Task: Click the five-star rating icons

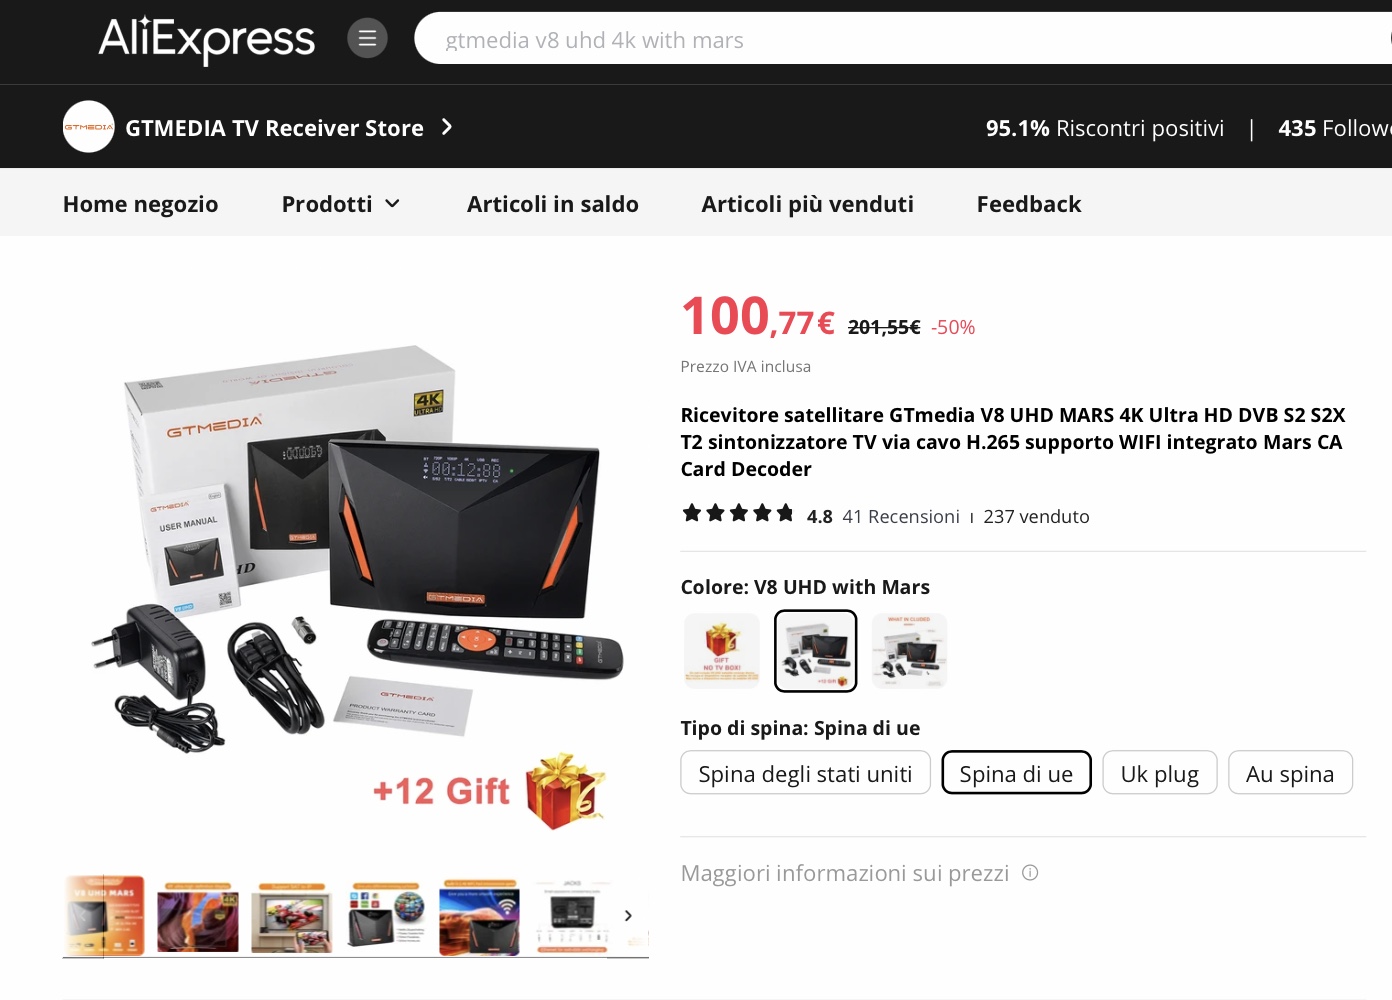Action: coord(738,514)
